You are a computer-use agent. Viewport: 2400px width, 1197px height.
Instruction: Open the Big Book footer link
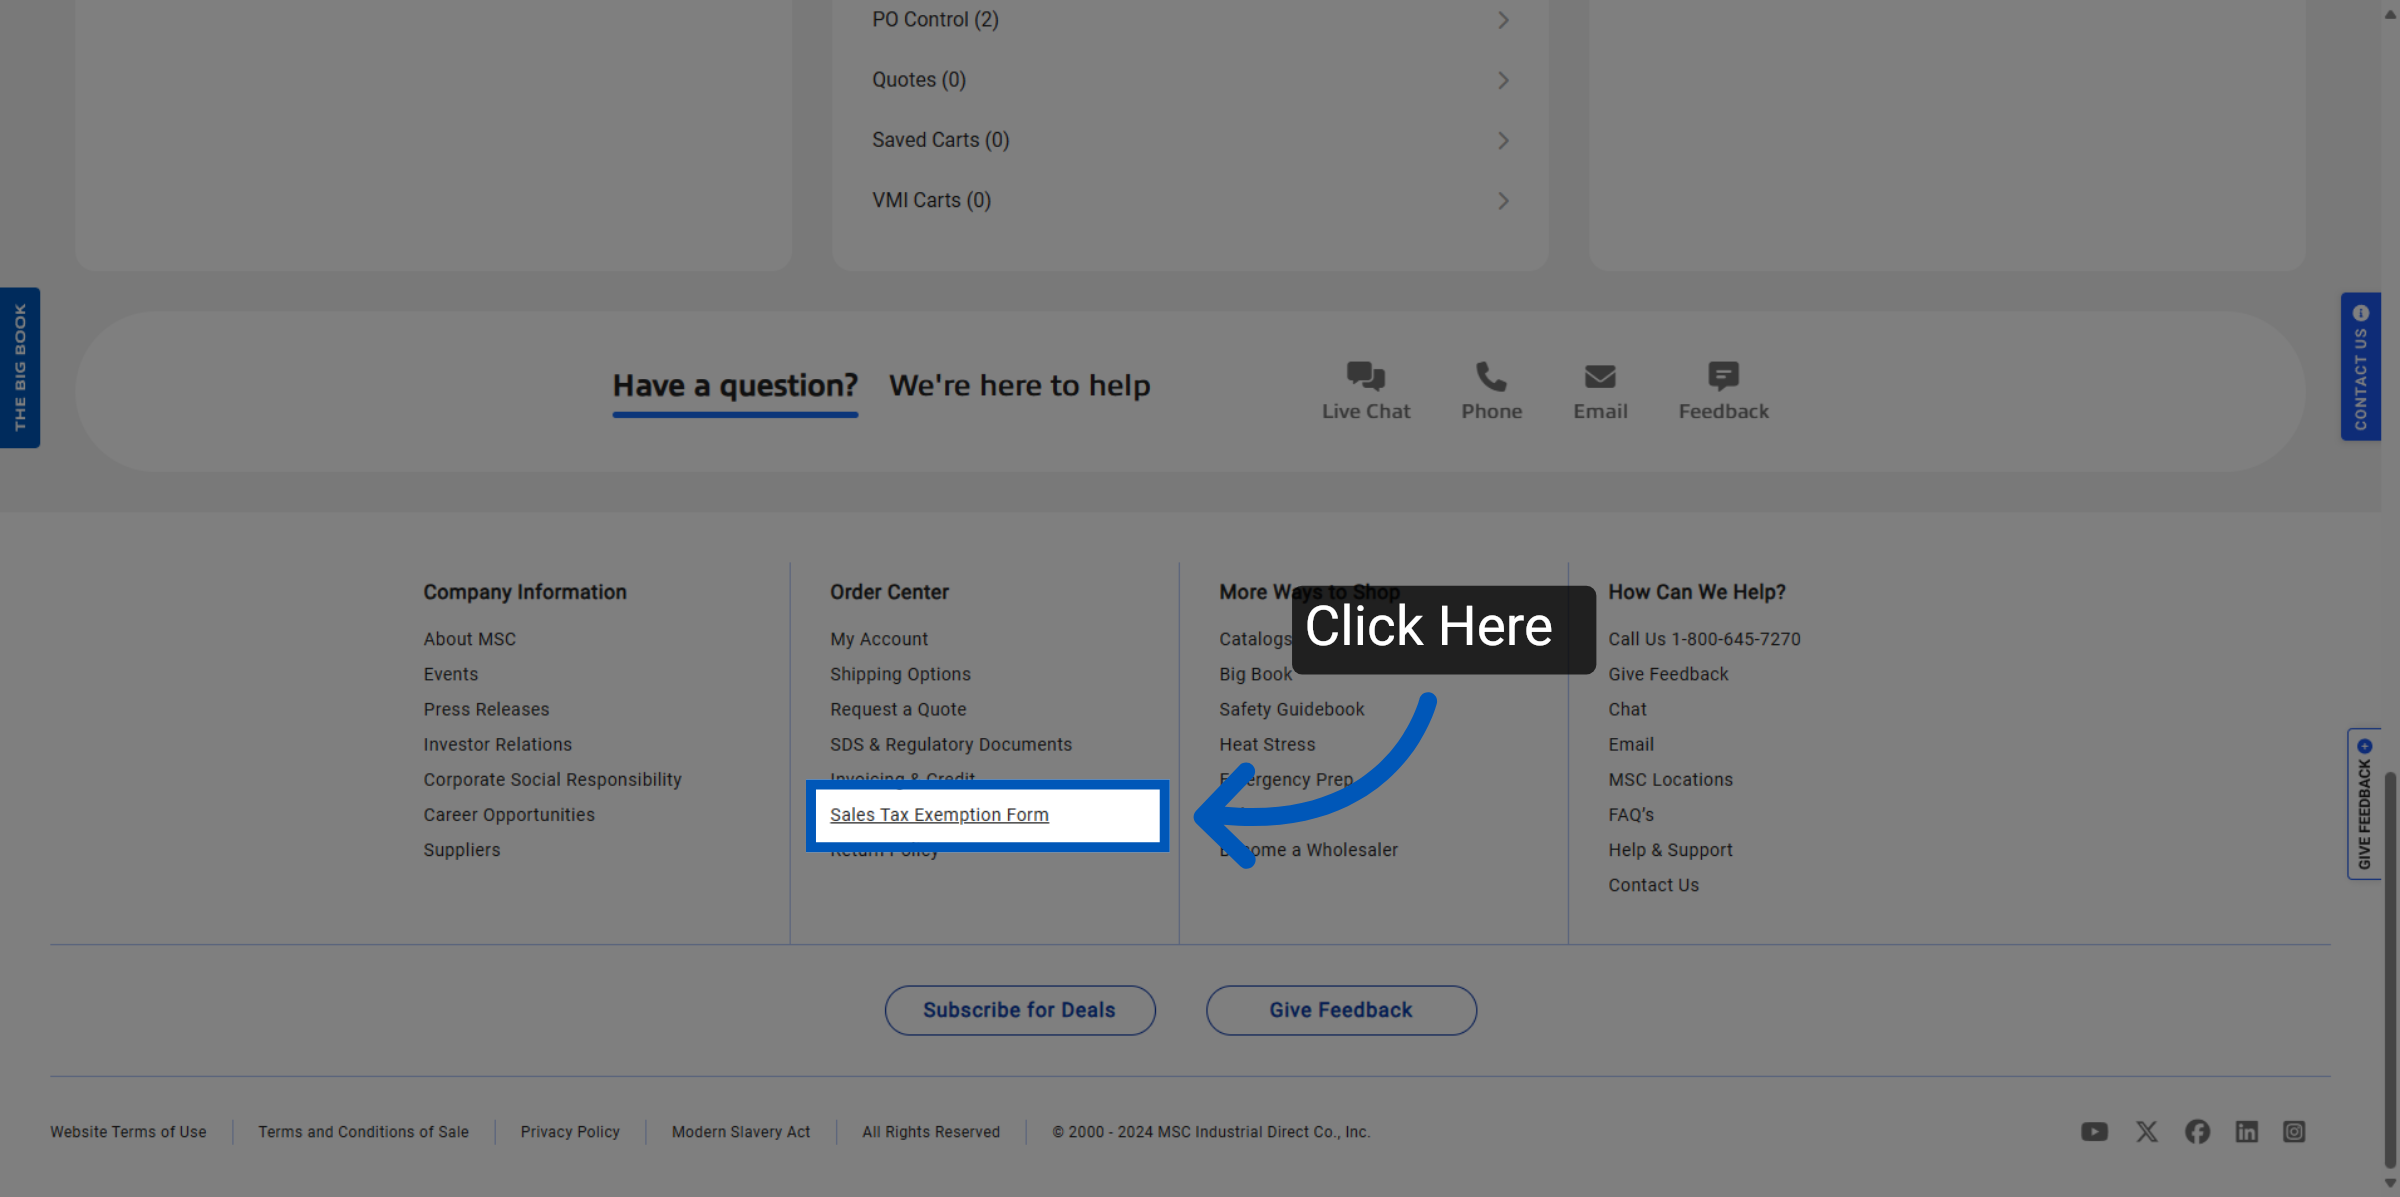click(1255, 673)
